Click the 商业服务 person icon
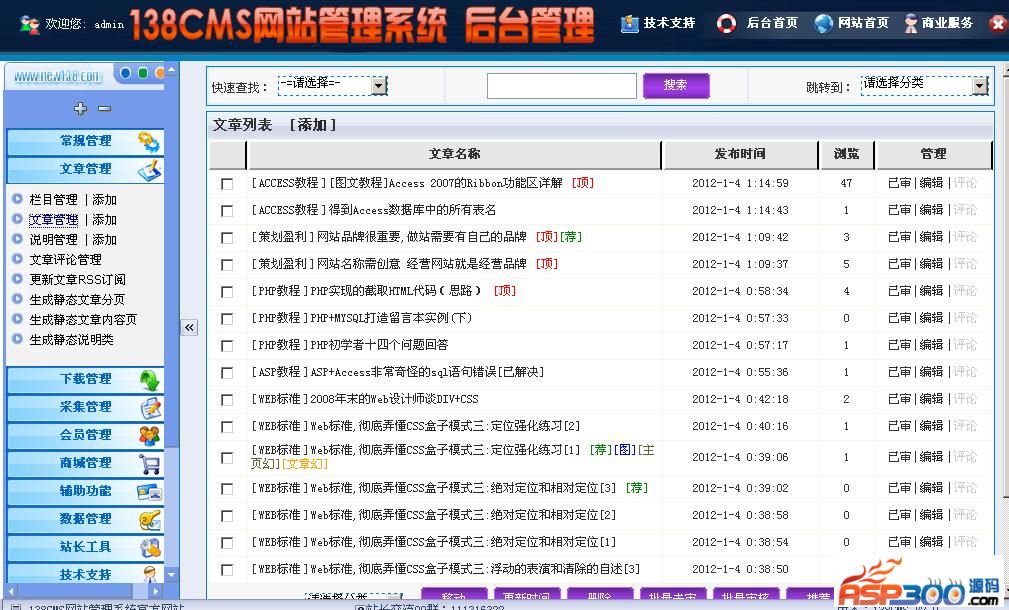 [x=911, y=24]
